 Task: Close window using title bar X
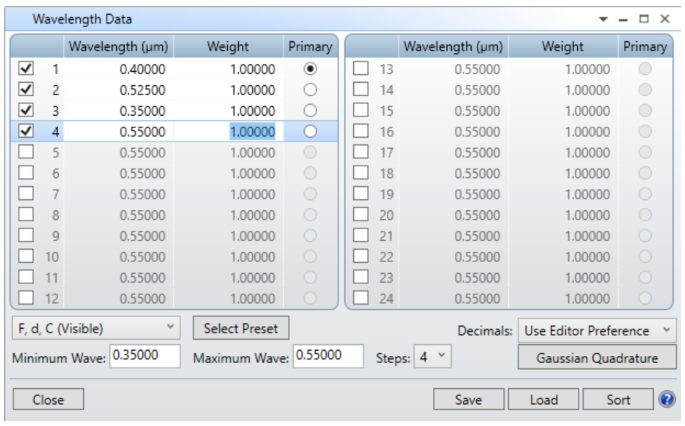tap(665, 19)
